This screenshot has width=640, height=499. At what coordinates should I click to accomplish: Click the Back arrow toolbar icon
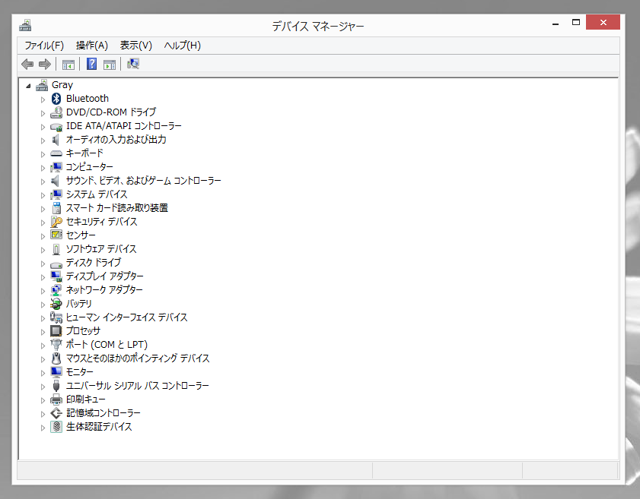pyautogui.click(x=27, y=64)
